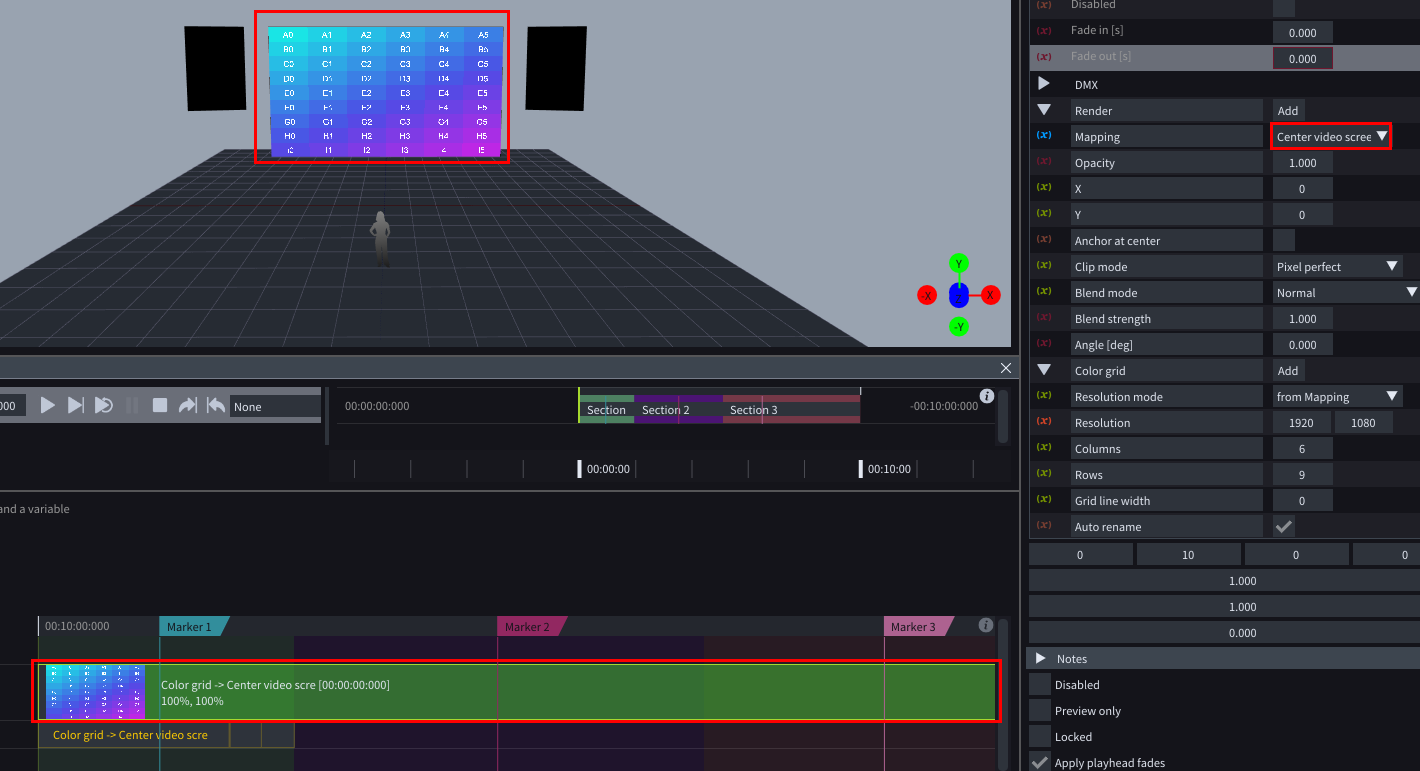1420x771 pixels.
Task: Open the Mapping dropdown
Action: [1330, 136]
